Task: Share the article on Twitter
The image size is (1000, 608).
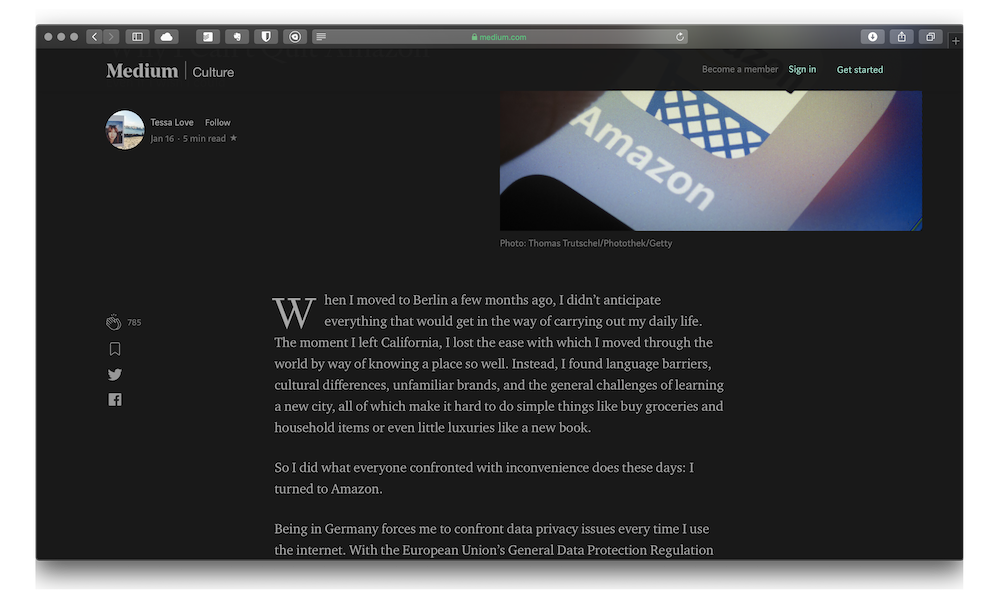Action: [115, 374]
